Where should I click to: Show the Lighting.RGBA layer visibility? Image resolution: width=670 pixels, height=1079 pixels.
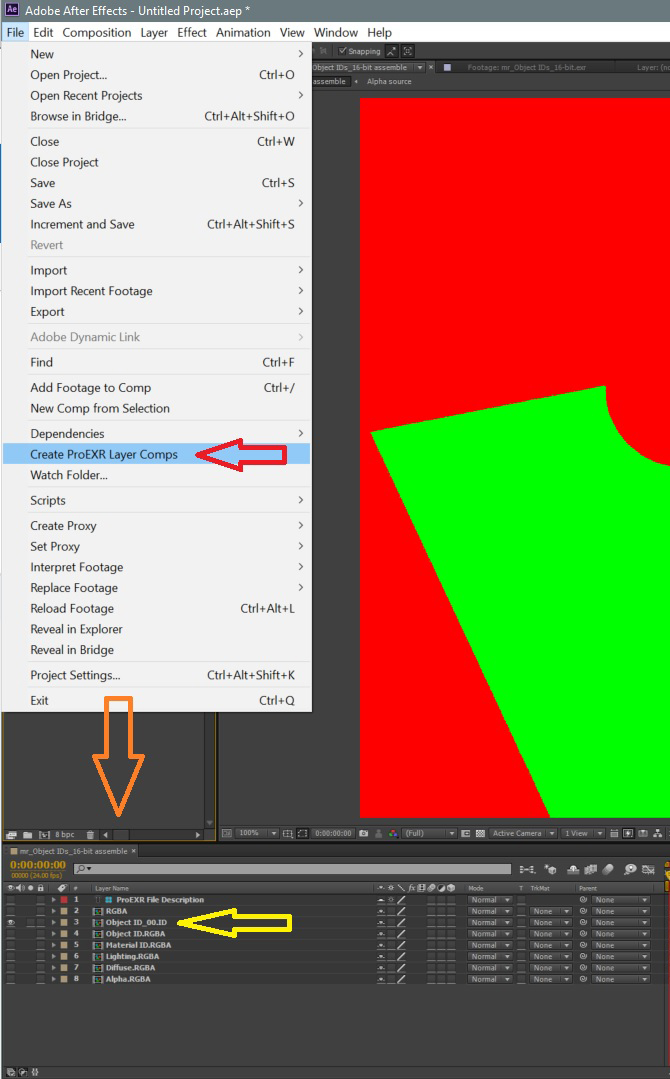coord(10,957)
